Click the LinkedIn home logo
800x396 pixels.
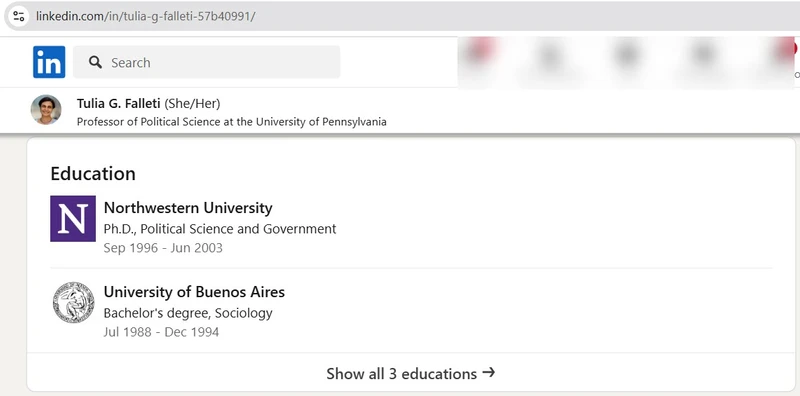tap(49, 62)
